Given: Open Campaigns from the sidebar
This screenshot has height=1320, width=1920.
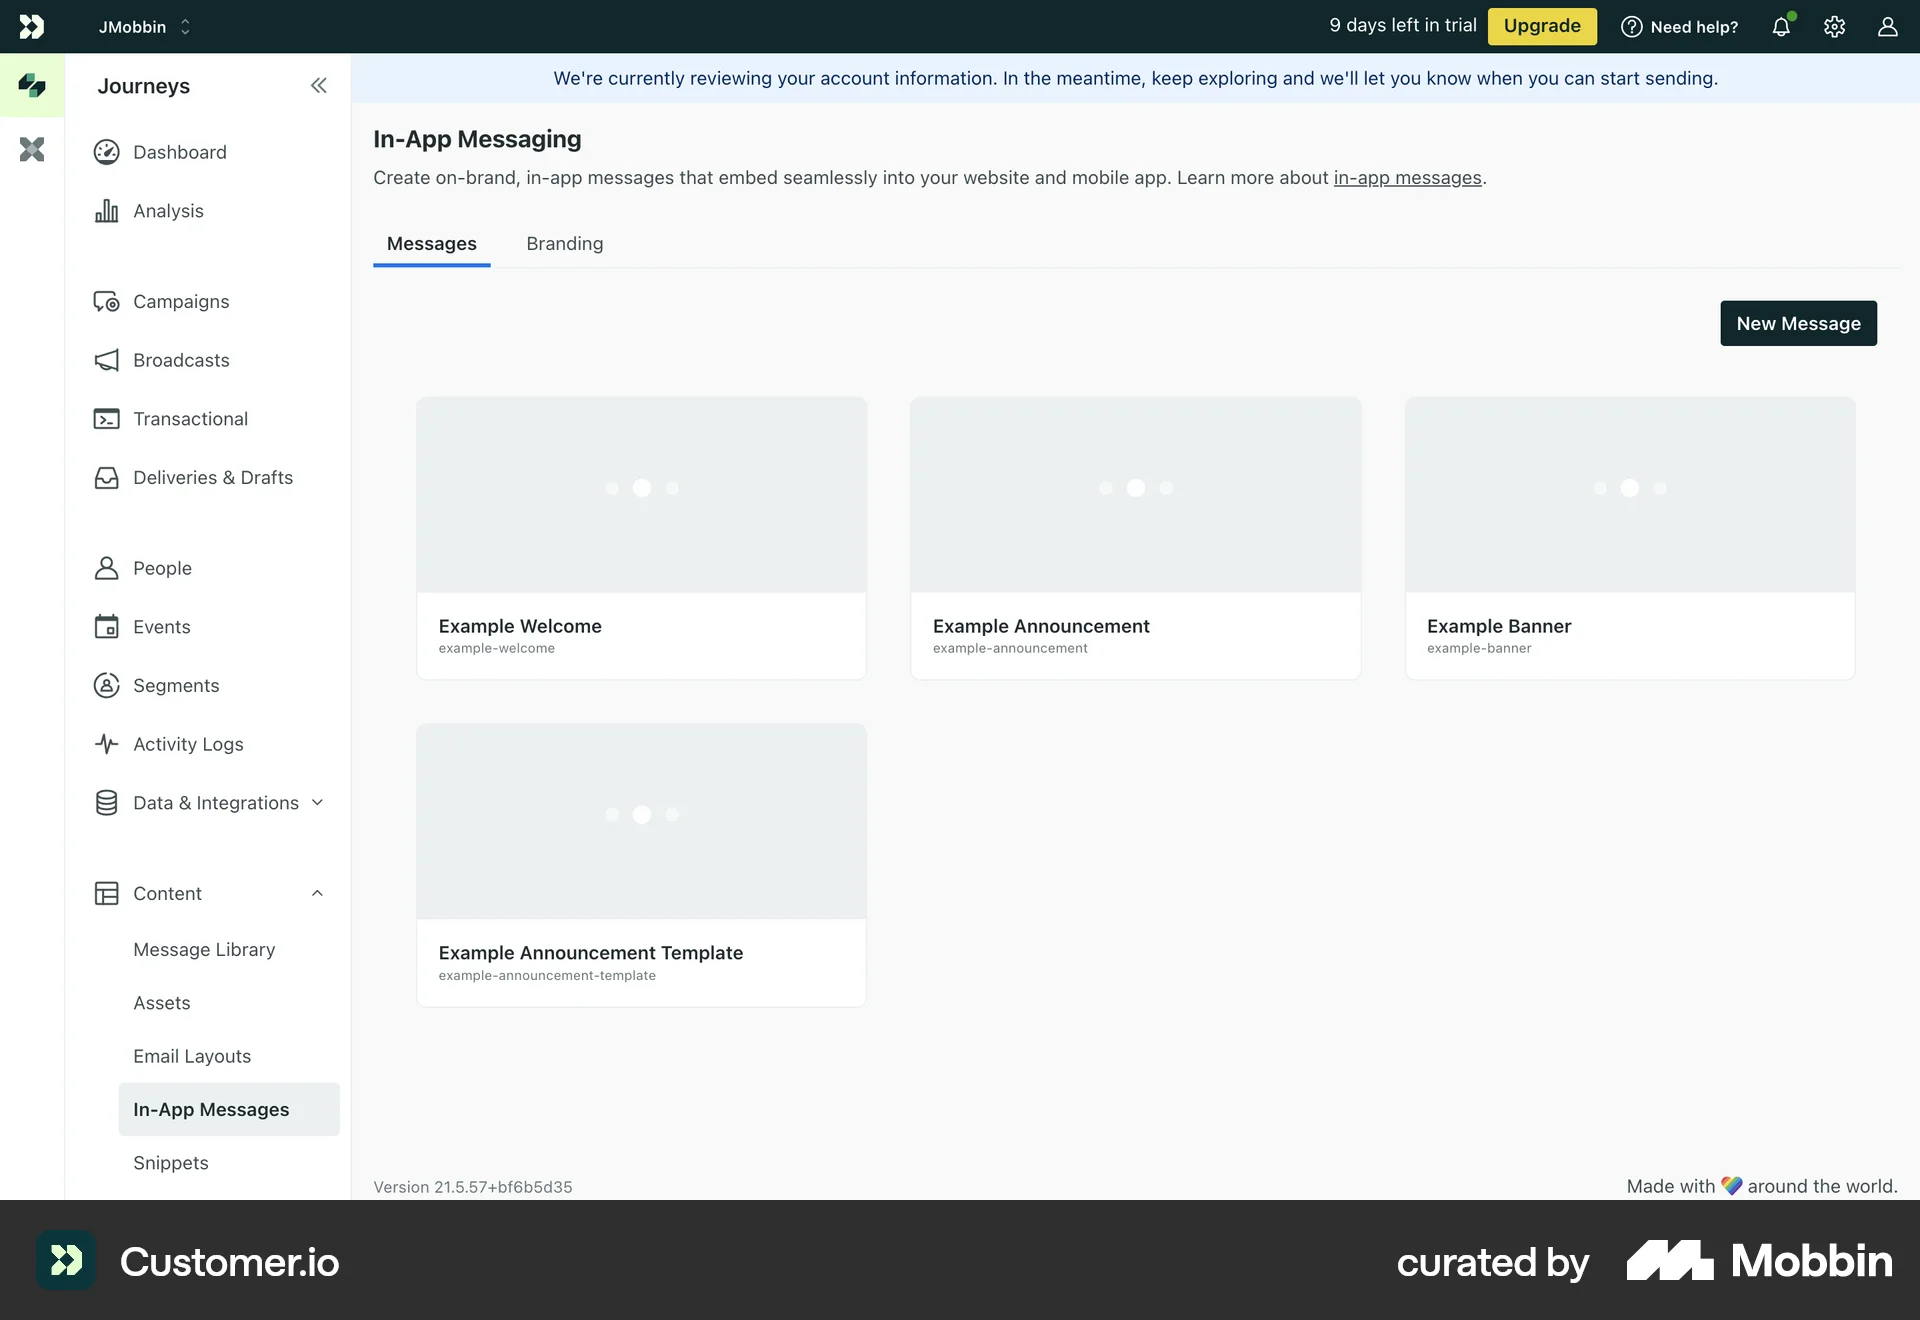Looking at the screenshot, I should pyautogui.click(x=181, y=301).
